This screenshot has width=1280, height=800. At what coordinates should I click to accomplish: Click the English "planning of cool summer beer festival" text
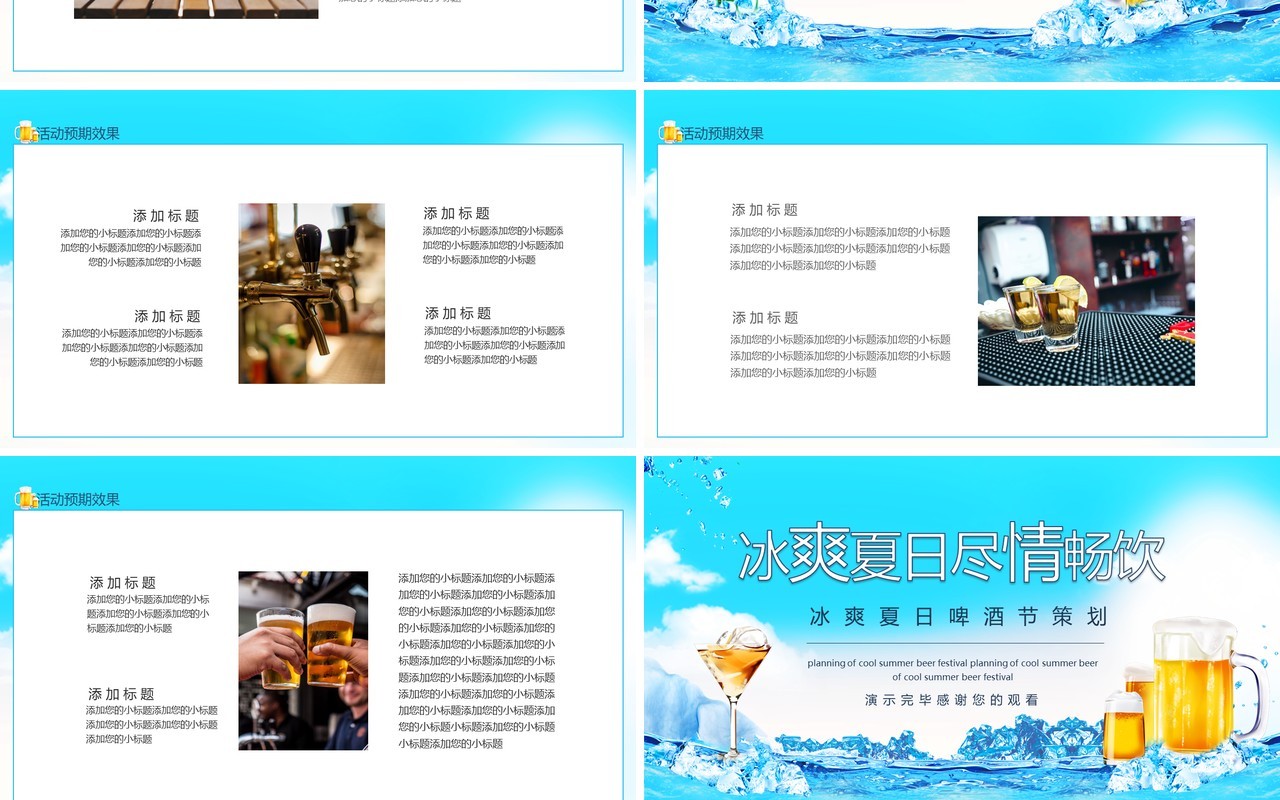pyautogui.click(x=953, y=670)
